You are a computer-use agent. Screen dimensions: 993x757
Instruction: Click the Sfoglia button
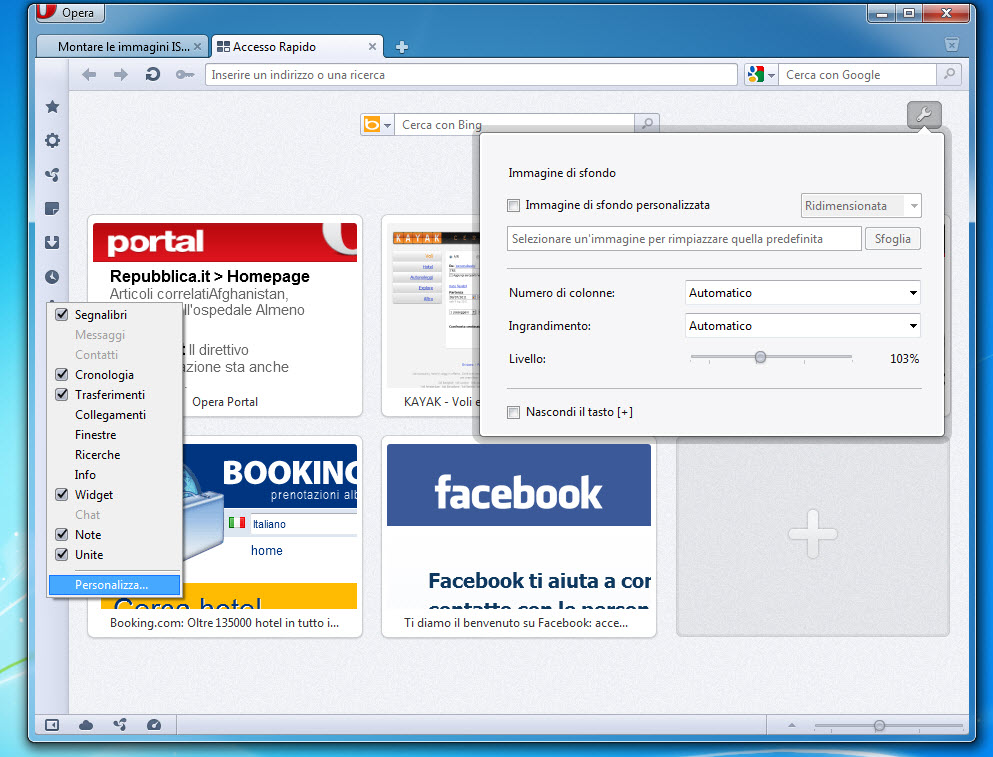pyautogui.click(x=893, y=239)
